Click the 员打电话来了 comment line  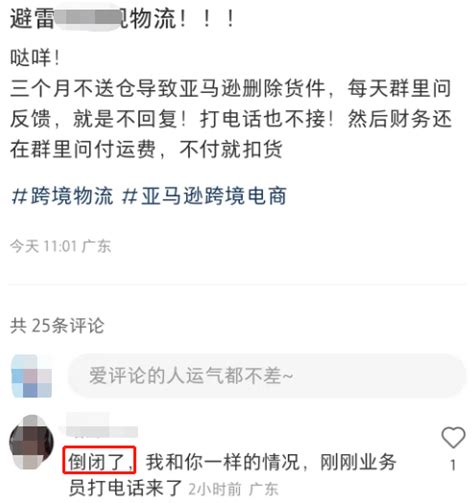(125, 489)
